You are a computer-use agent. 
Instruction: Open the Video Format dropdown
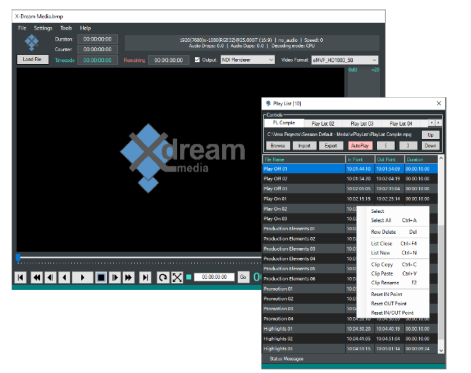[345, 60]
